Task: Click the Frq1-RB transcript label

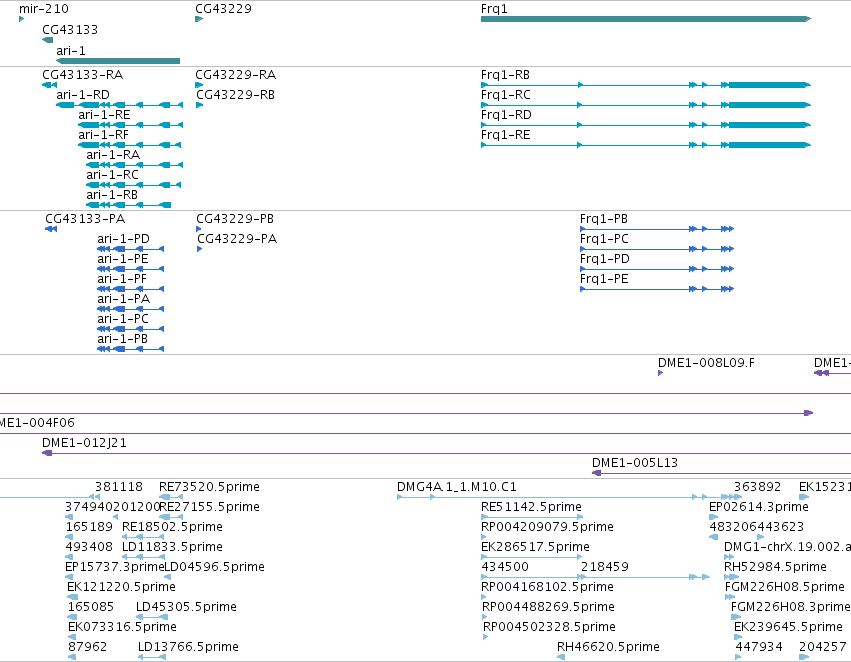Action: [505, 75]
